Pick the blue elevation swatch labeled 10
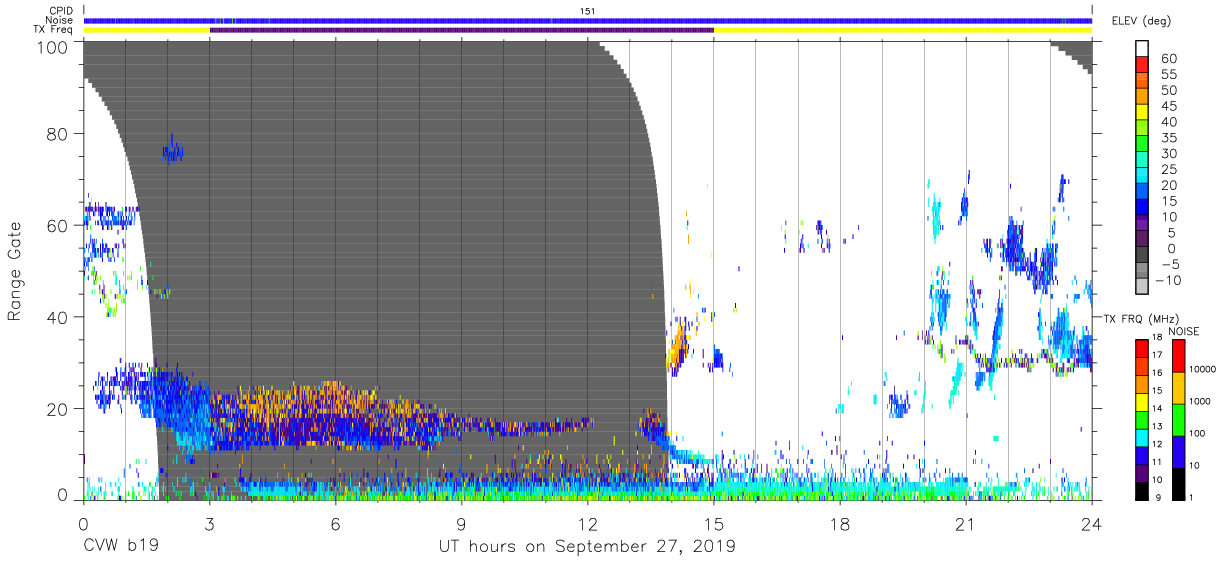 1144,209
